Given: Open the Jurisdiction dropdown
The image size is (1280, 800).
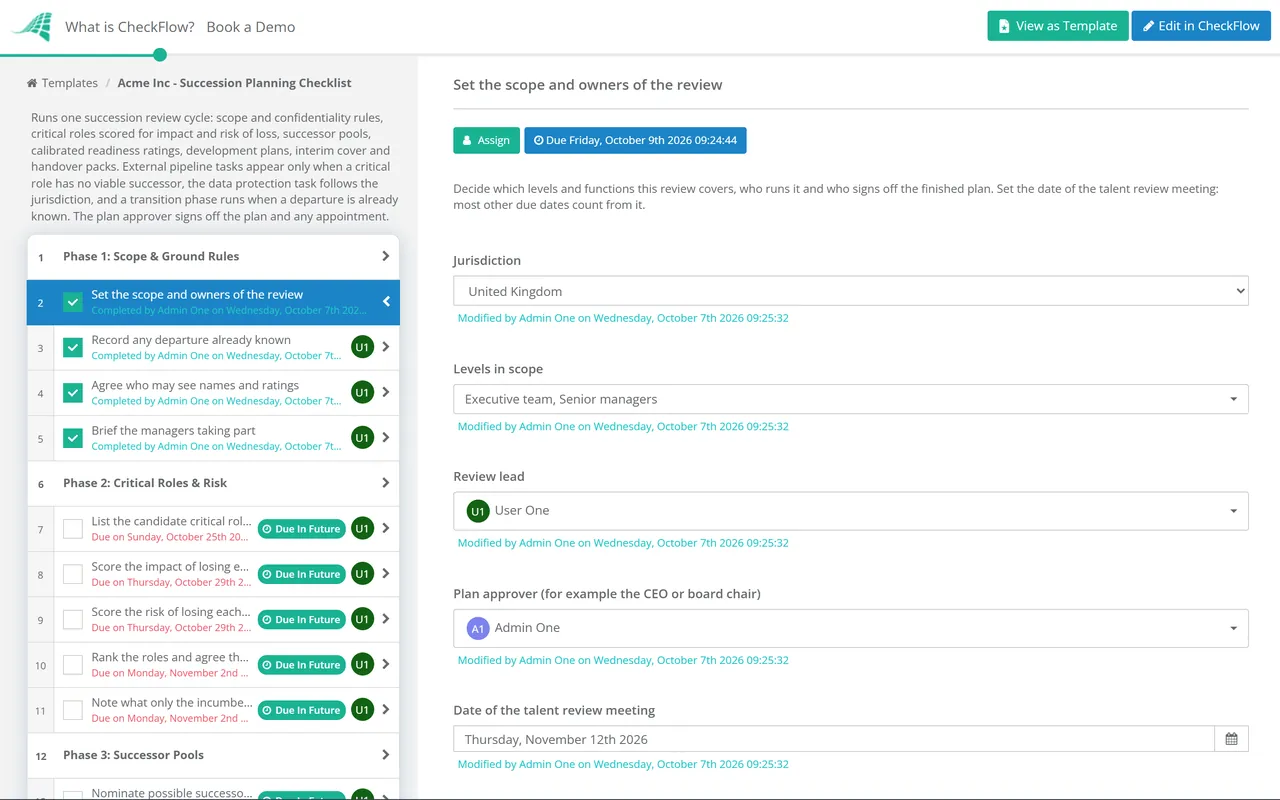Looking at the screenshot, I should (x=851, y=291).
